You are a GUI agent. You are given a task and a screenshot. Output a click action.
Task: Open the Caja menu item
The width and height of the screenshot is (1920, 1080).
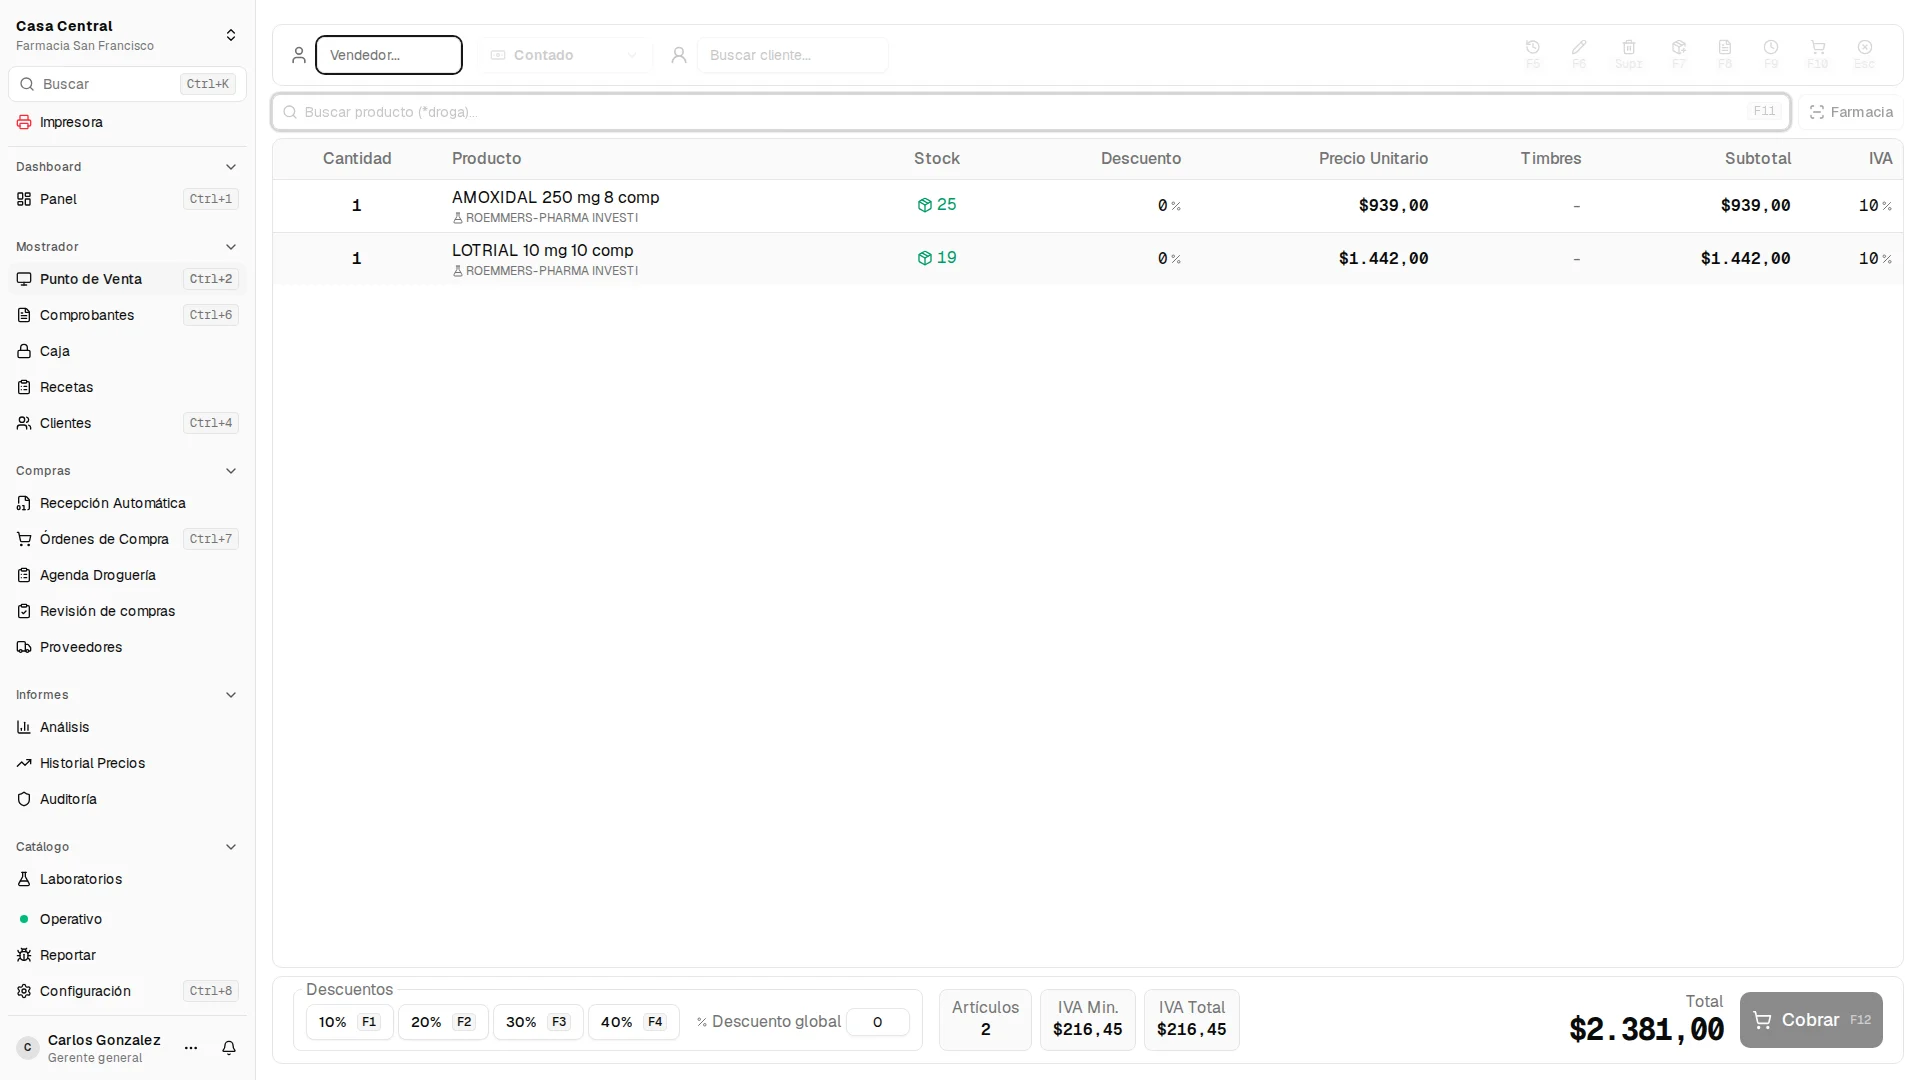(x=127, y=351)
